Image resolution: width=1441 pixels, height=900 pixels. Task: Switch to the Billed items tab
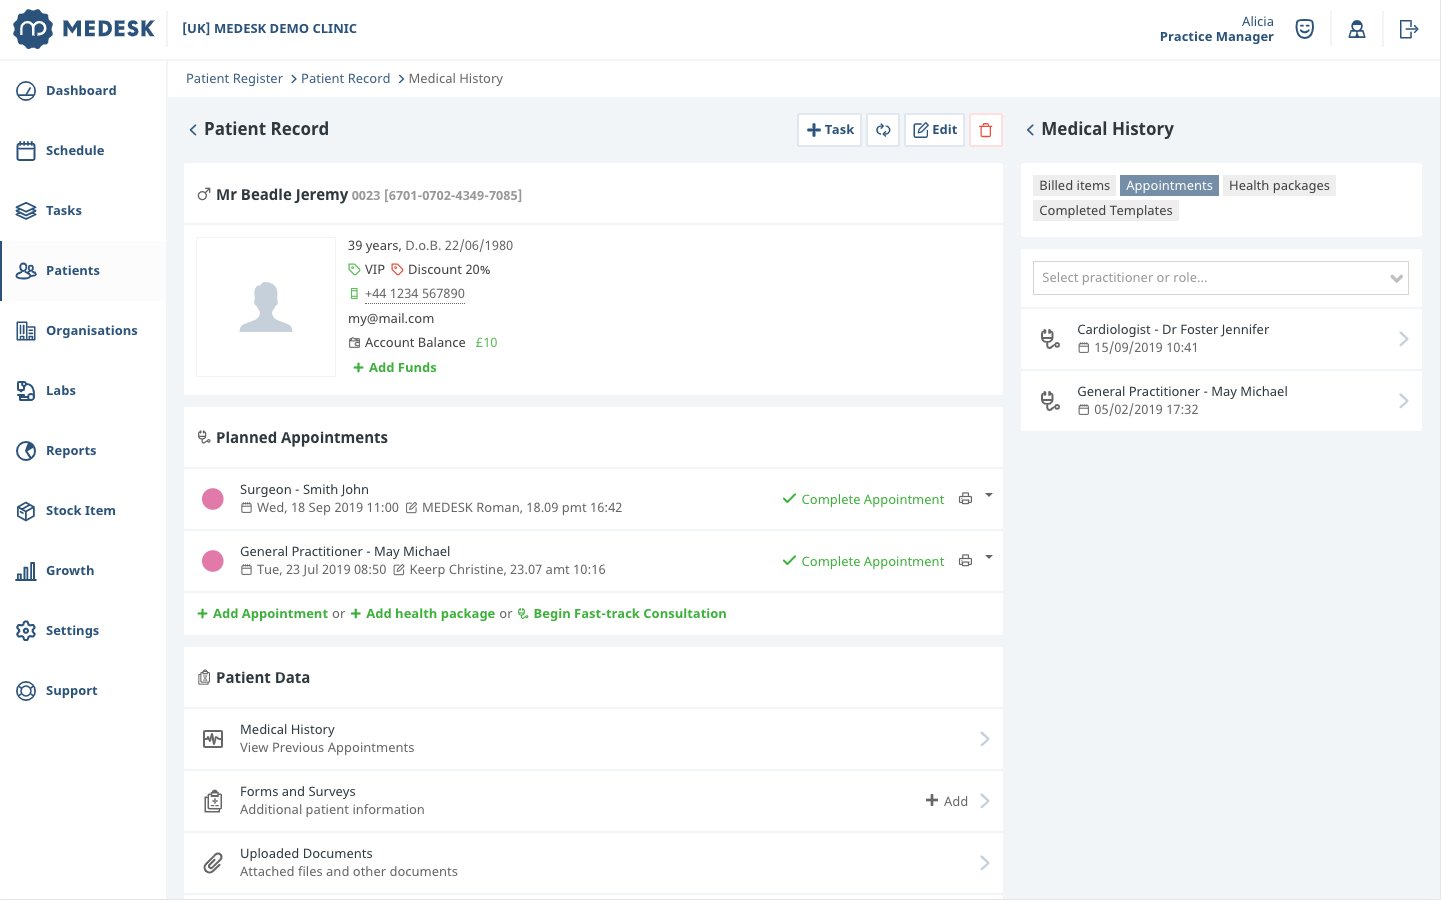1074,185
